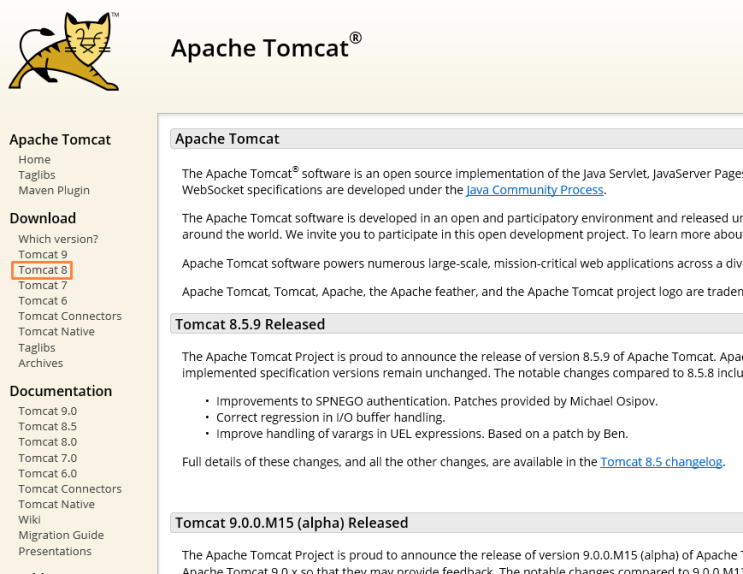Select Tomcat 6 download link

coord(43,301)
